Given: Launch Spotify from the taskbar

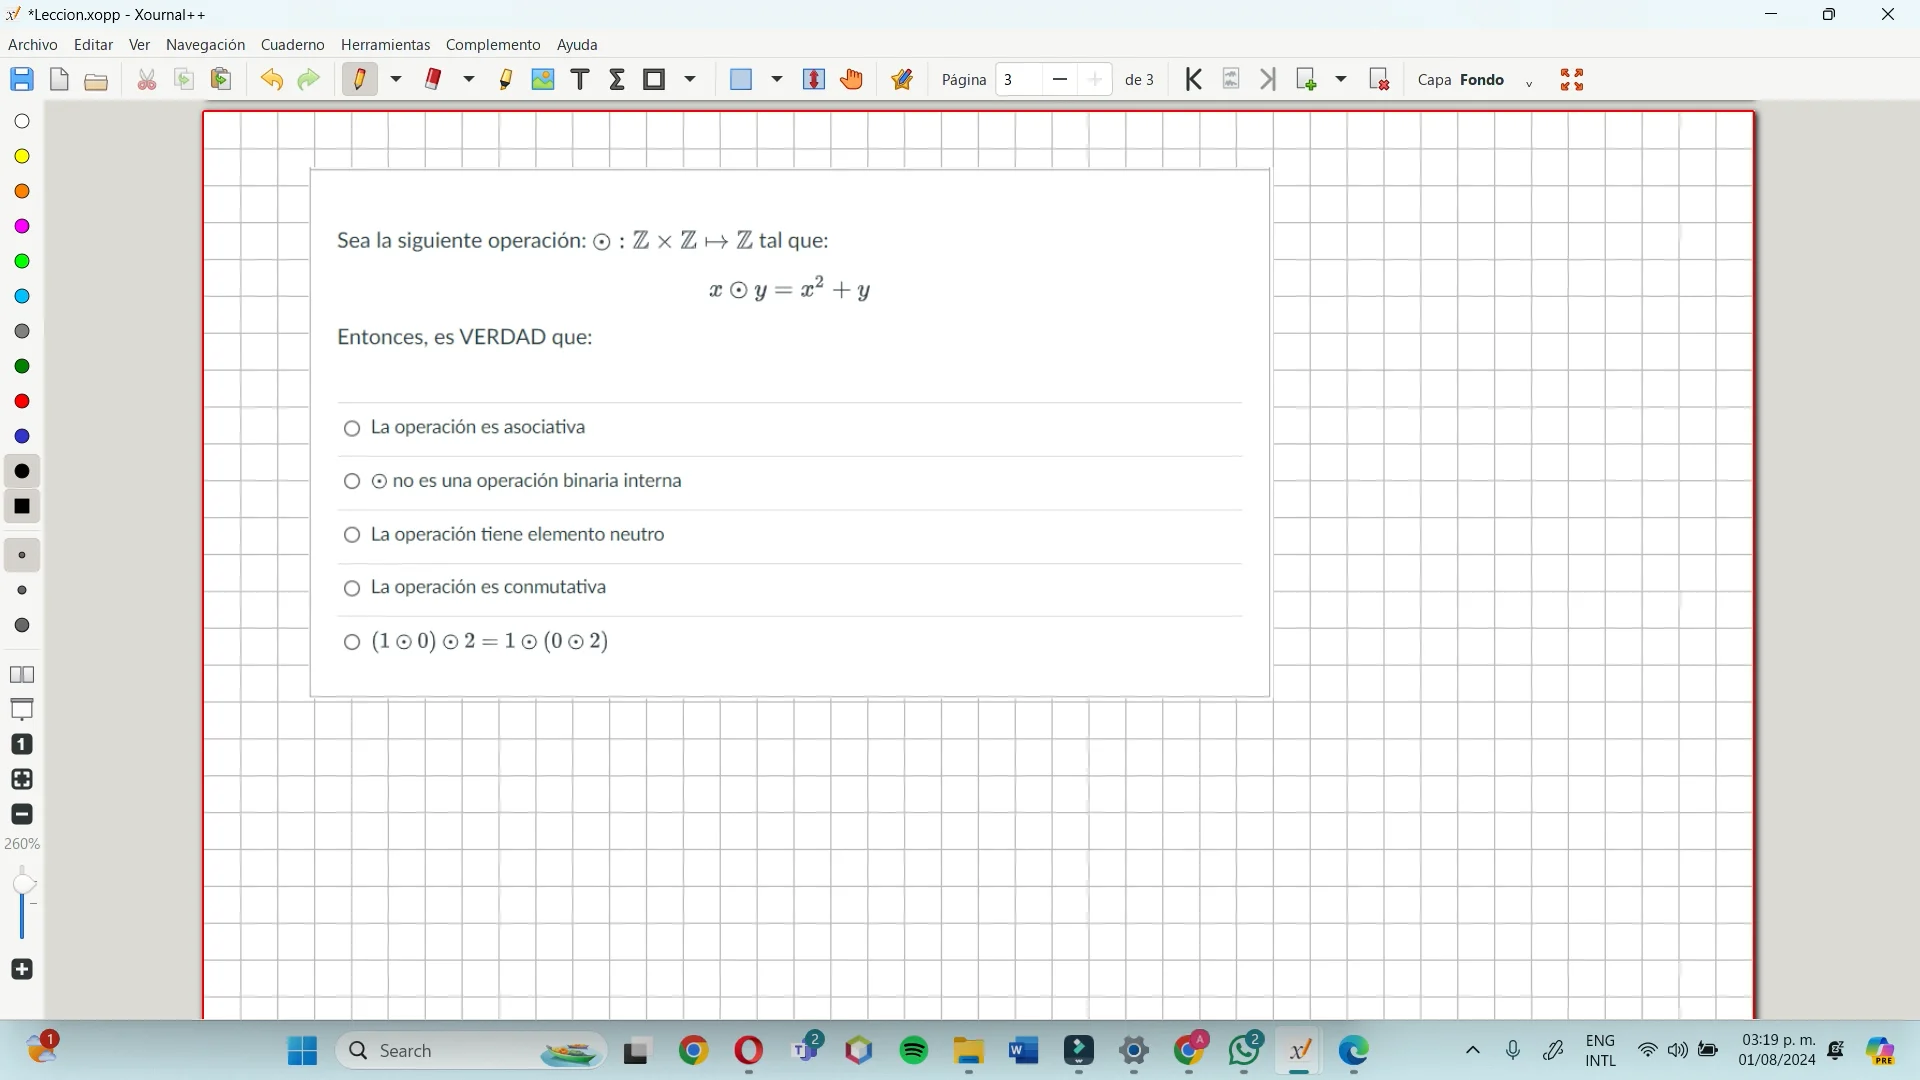Looking at the screenshot, I should 913,1051.
